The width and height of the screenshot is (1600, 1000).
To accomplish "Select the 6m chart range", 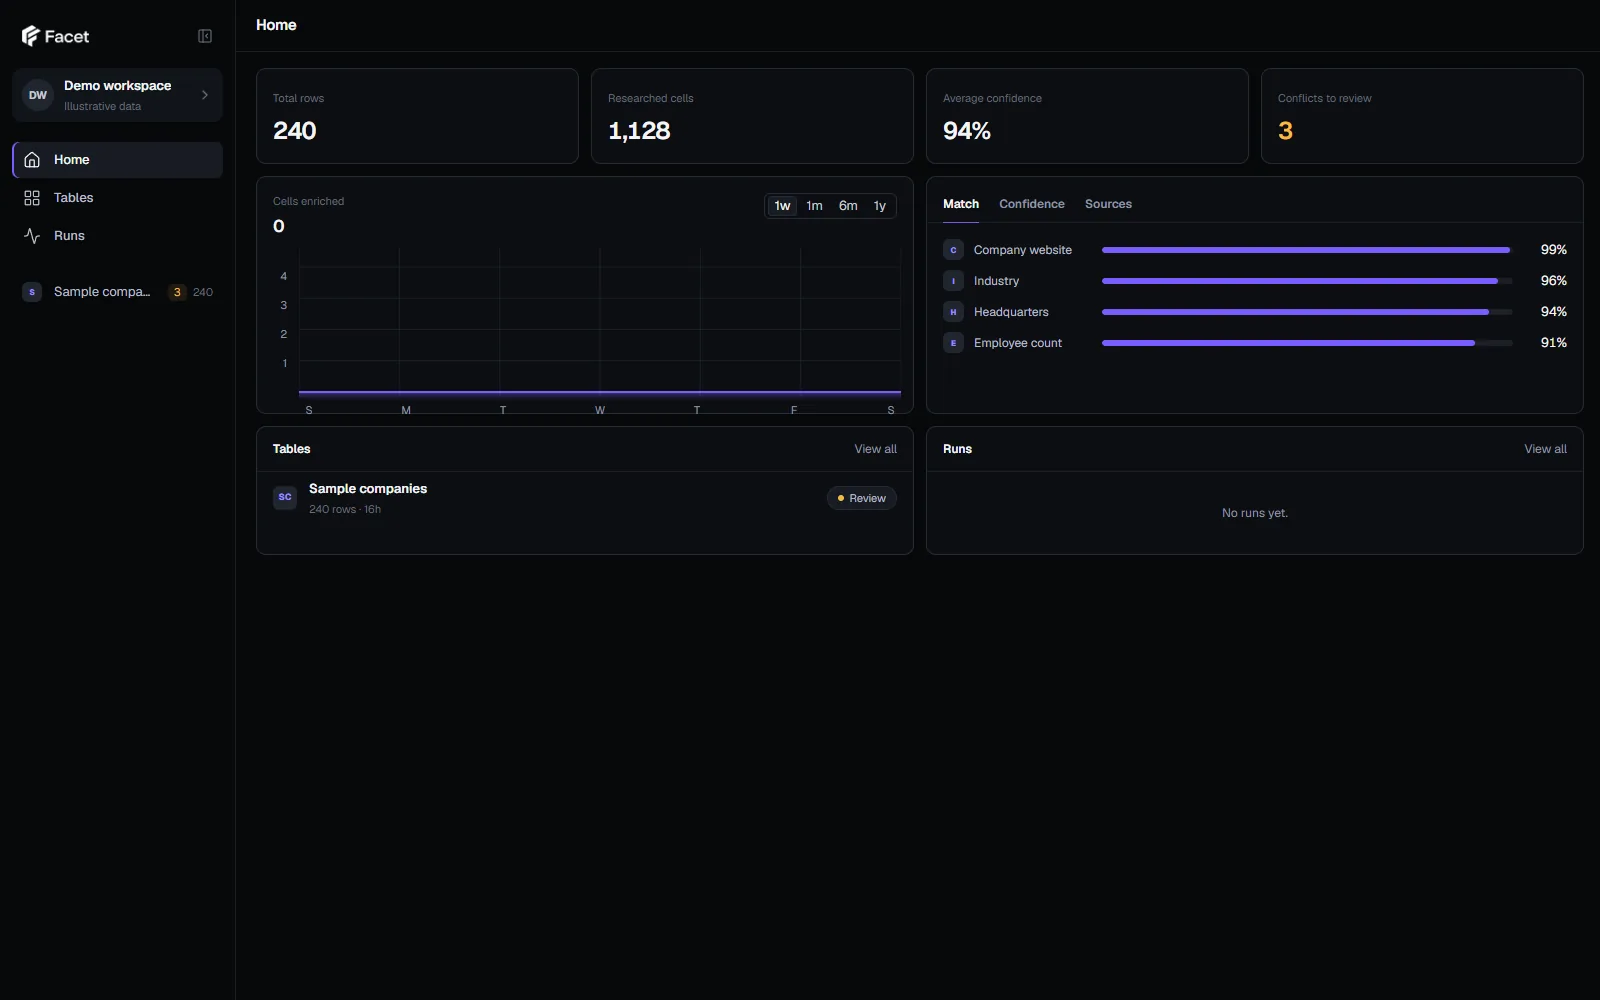I will click(848, 206).
